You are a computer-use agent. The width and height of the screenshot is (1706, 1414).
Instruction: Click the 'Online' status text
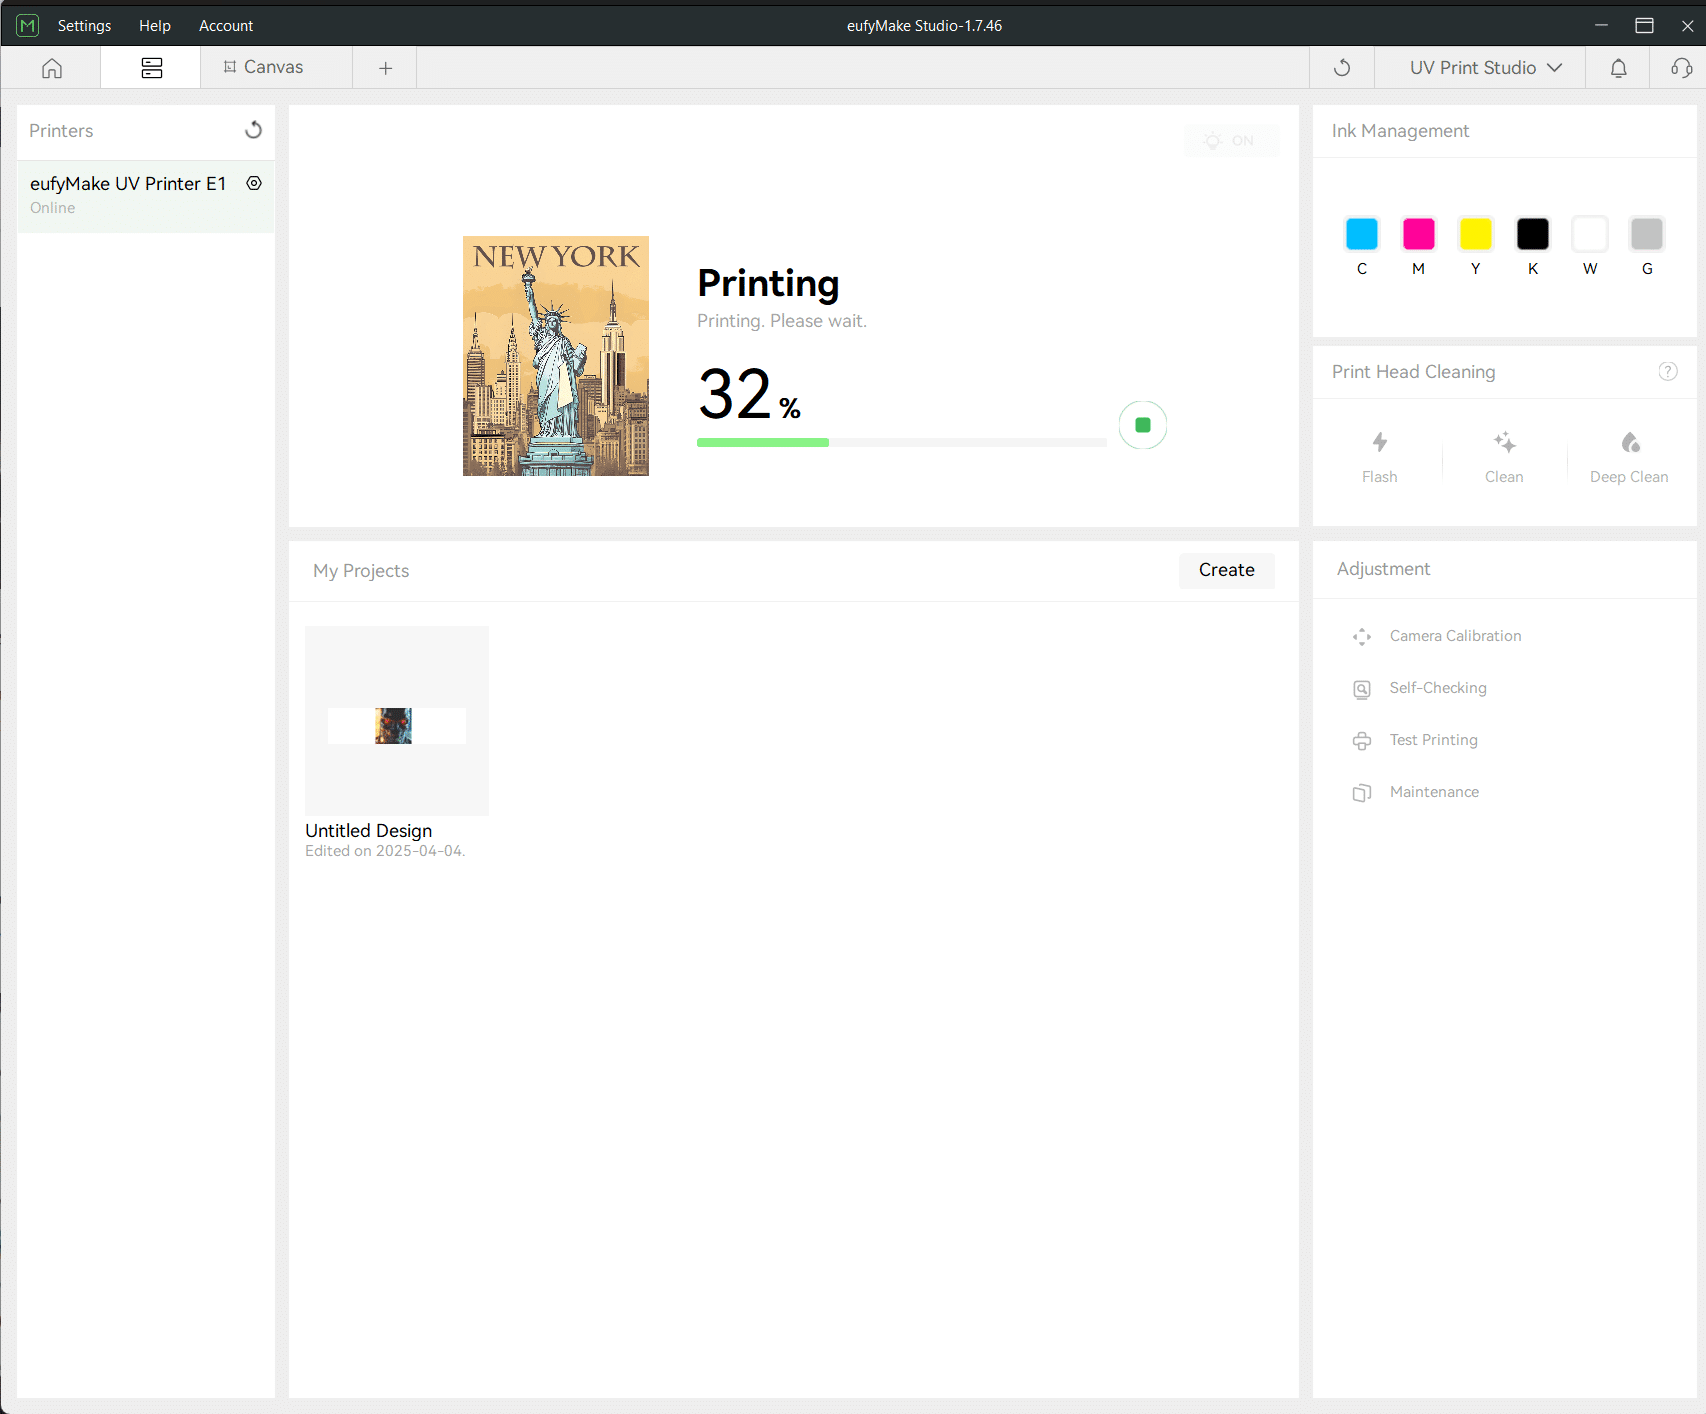53,208
